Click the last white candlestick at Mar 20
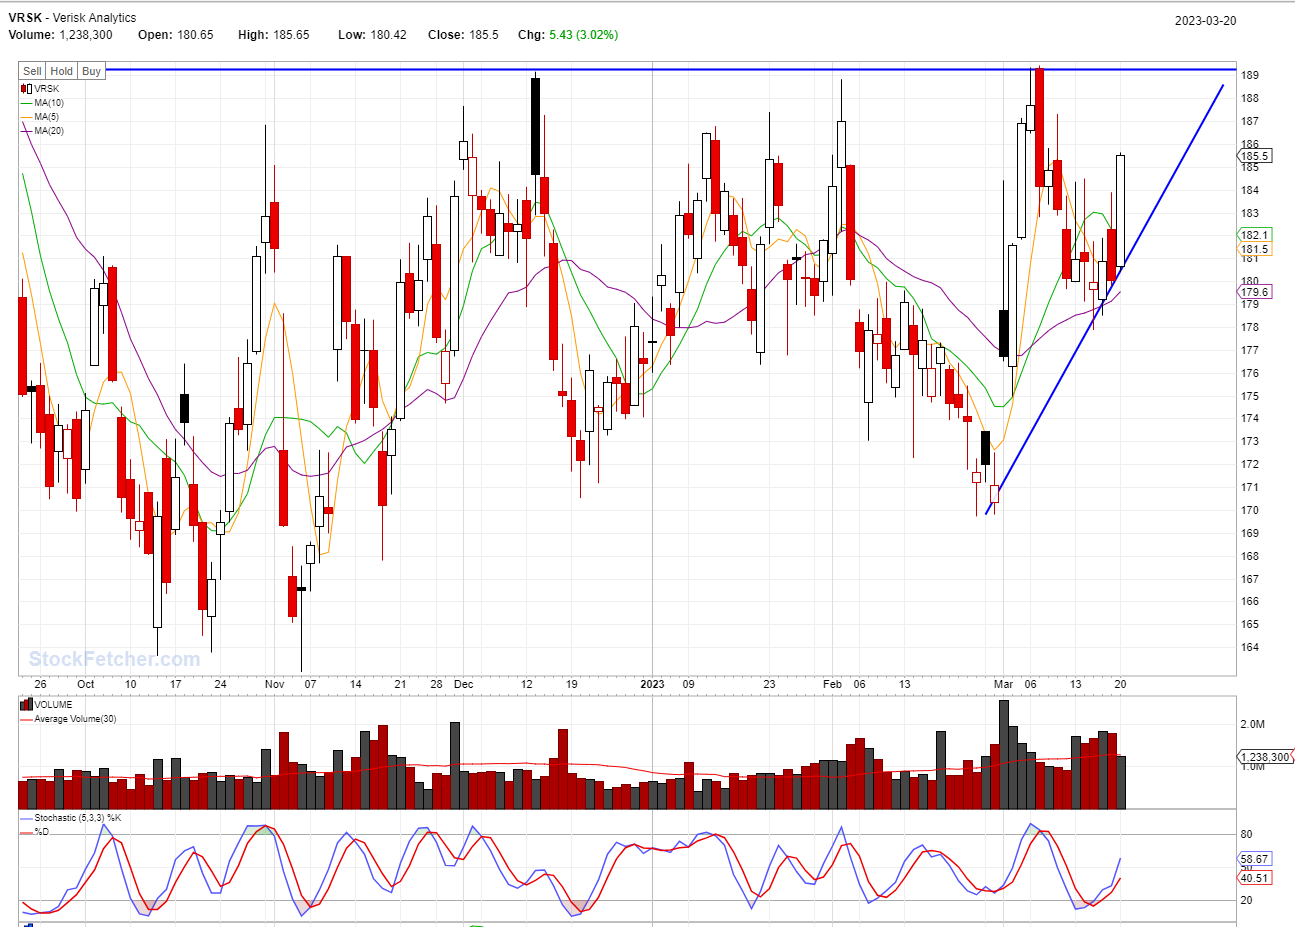This screenshot has height=927, width=1295. tap(1120, 210)
